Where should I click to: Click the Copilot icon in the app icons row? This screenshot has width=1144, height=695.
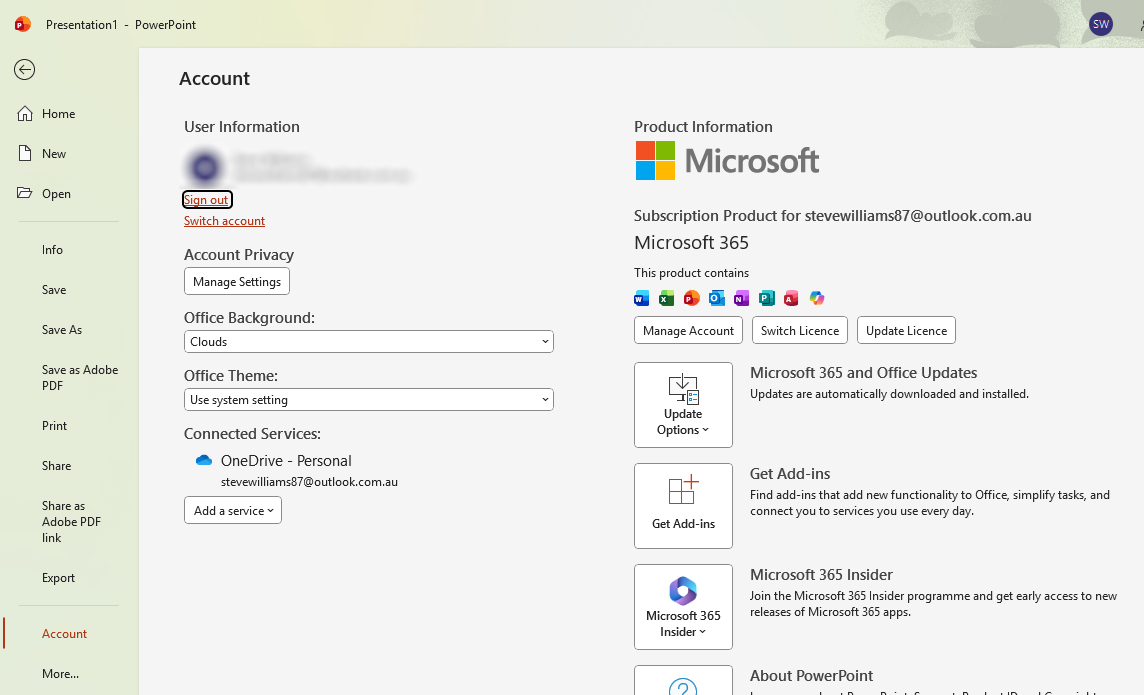click(x=817, y=298)
